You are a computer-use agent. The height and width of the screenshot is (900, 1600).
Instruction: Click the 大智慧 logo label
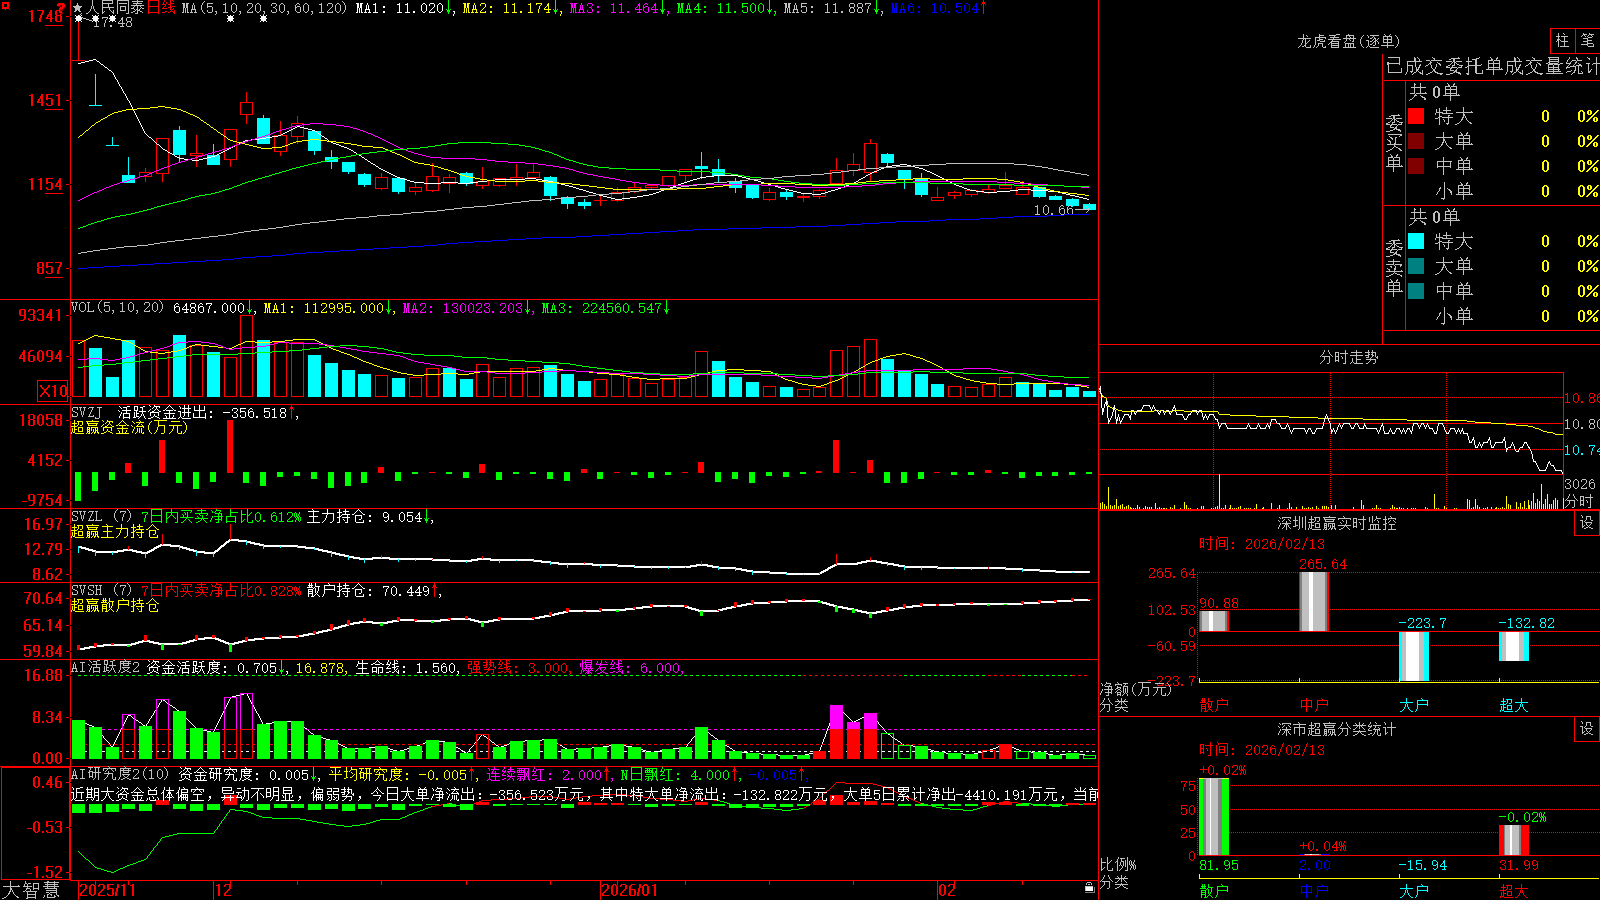click(31, 890)
